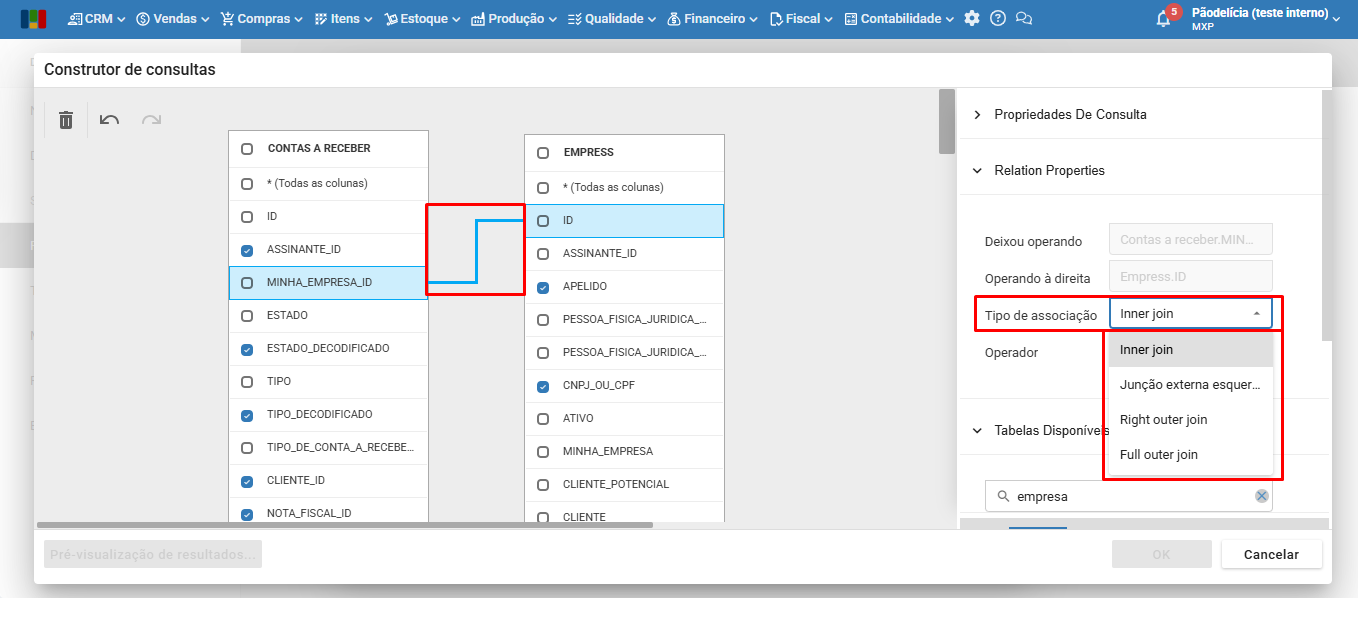The width and height of the screenshot is (1358, 630).
Task: Select the join line between tables
Action: [x=476, y=252]
